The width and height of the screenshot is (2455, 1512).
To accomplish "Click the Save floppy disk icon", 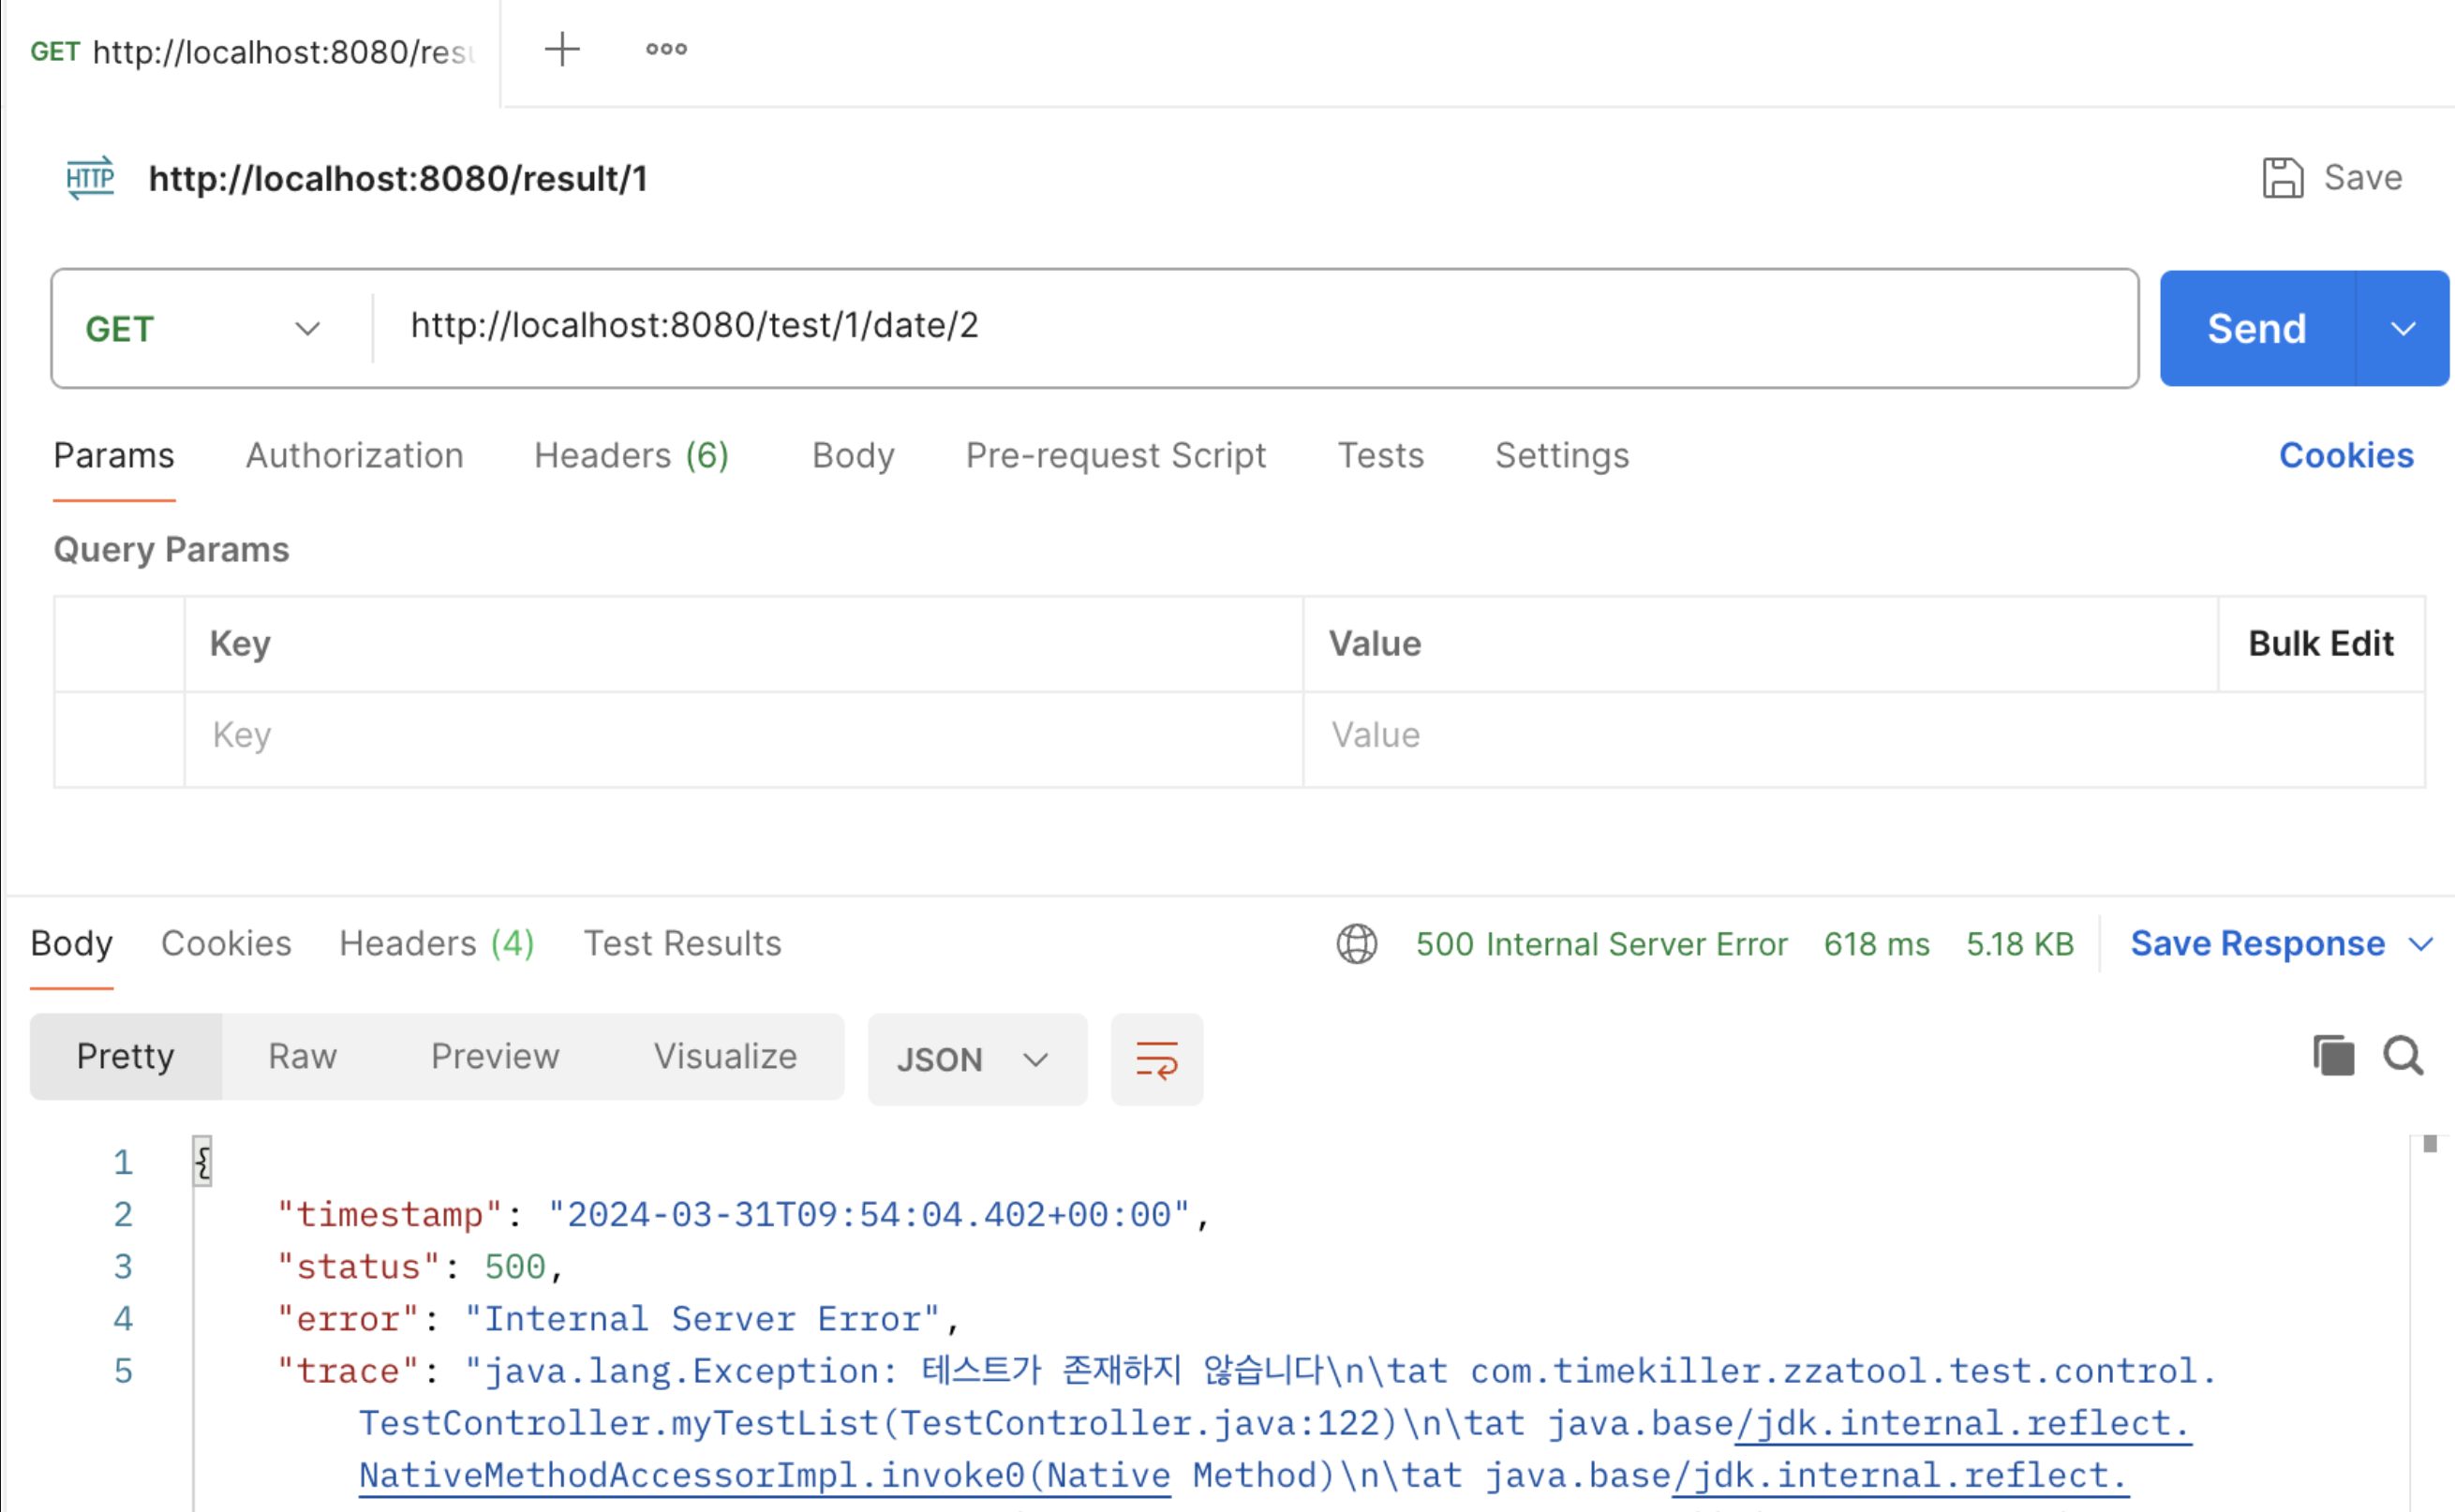I will point(2282,178).
